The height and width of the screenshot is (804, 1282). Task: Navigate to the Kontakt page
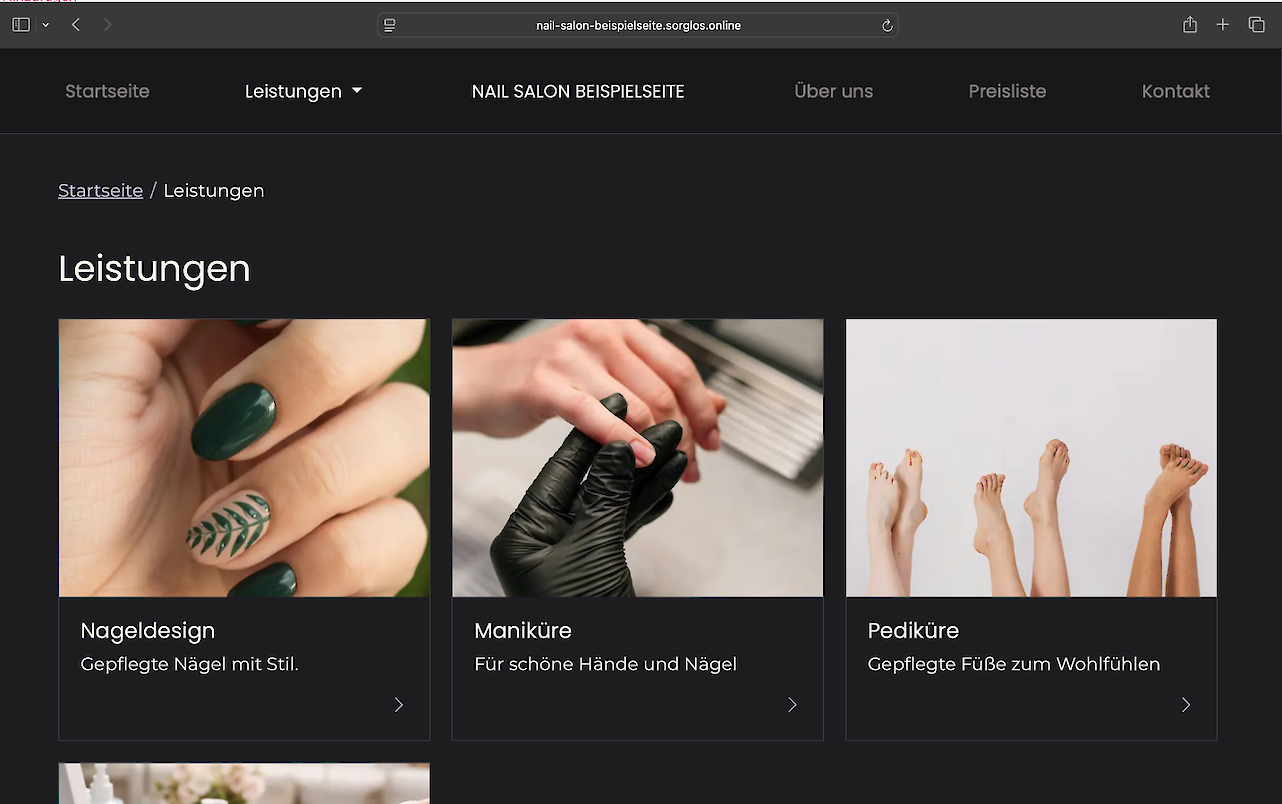(x=1175, y=92)
